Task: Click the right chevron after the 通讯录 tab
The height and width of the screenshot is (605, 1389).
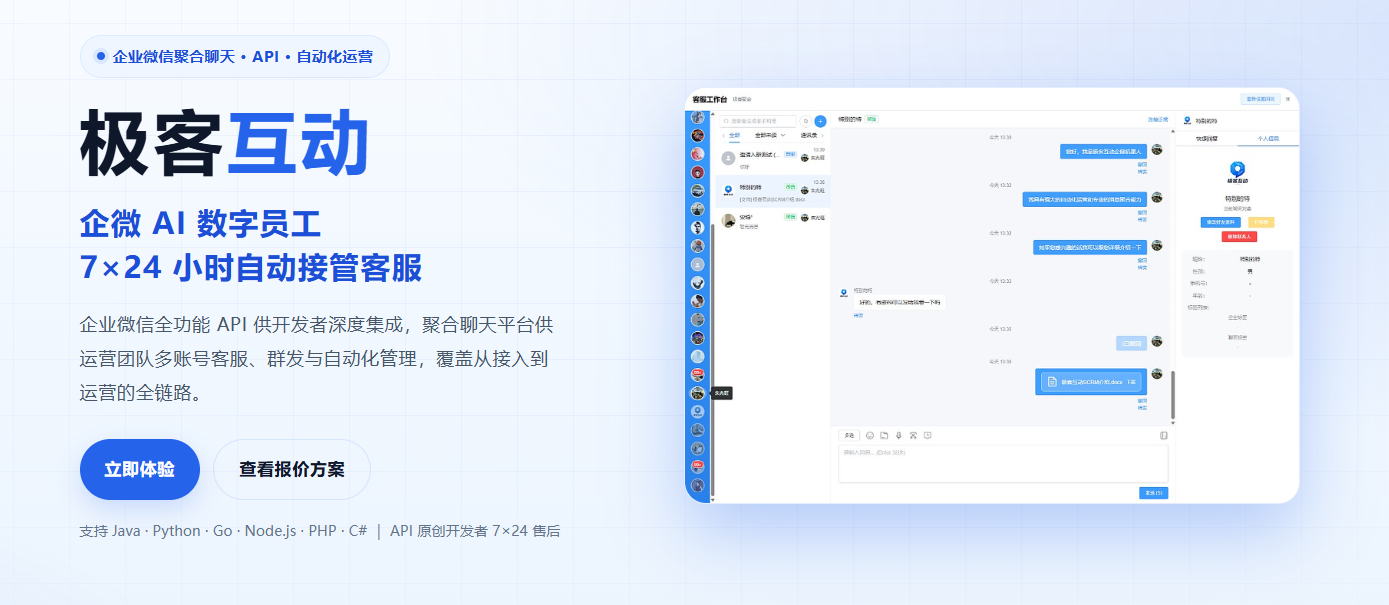Action: 823,135
